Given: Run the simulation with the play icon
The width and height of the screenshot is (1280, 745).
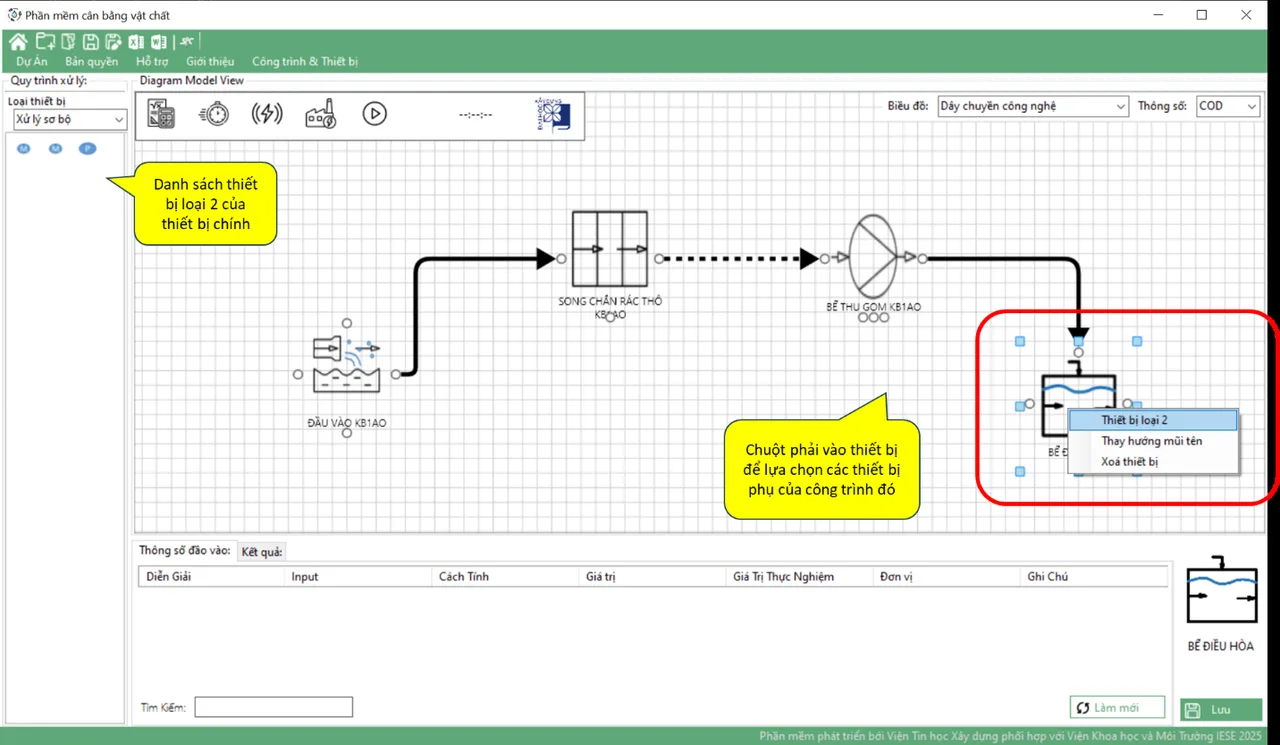Looking at the screenshot, I should pos(374,114).
